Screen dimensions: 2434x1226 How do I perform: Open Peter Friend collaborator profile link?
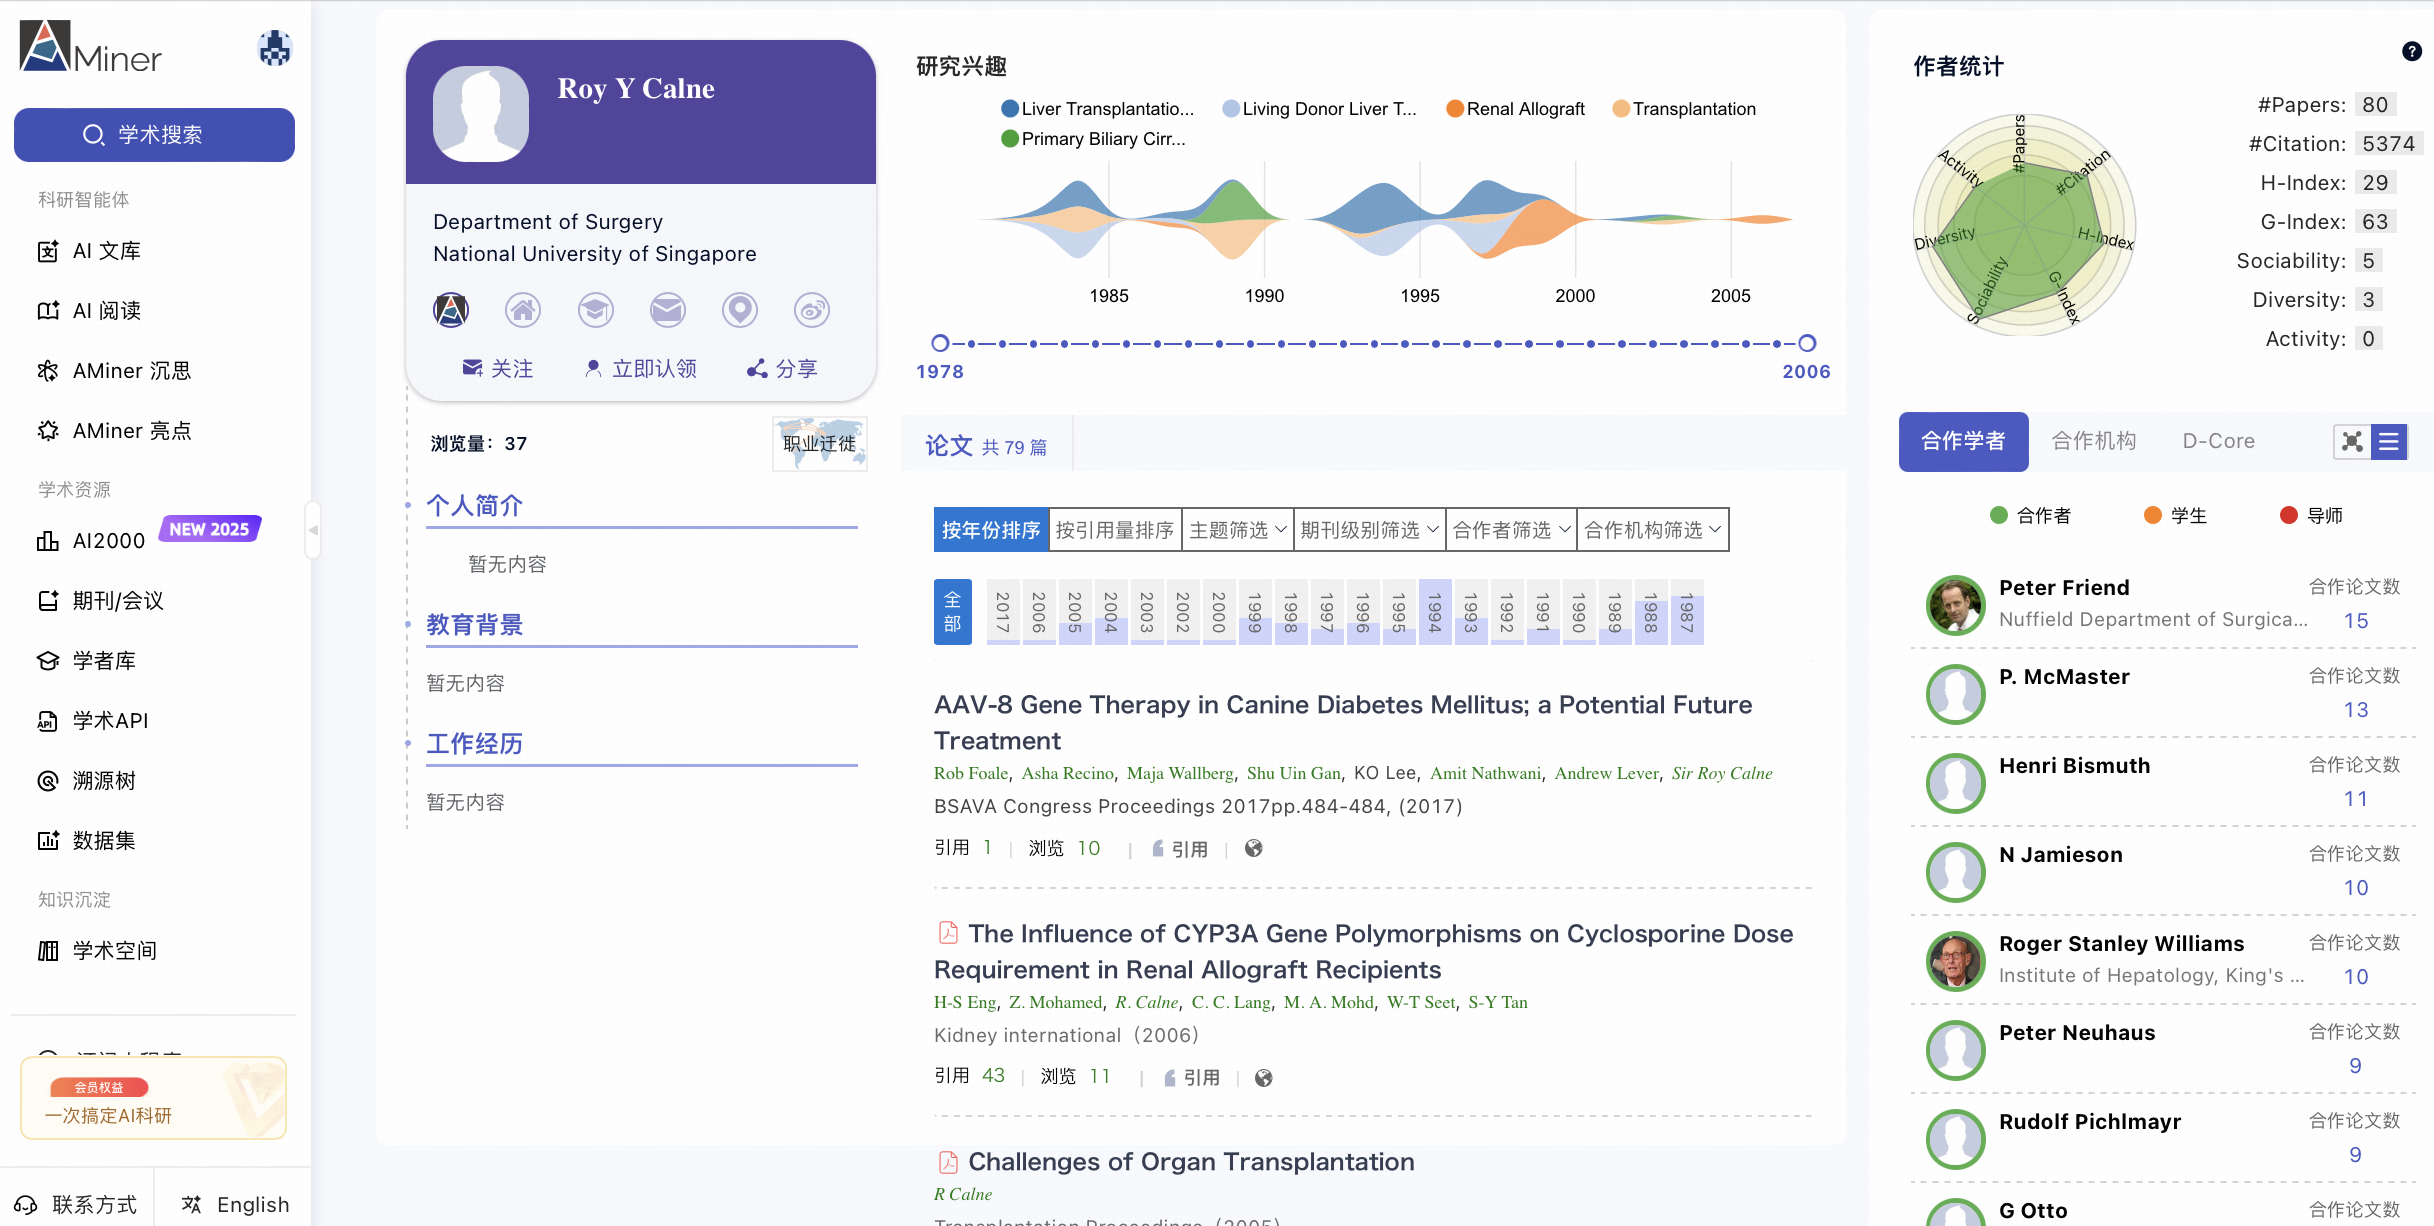(x=2064, y=588)
